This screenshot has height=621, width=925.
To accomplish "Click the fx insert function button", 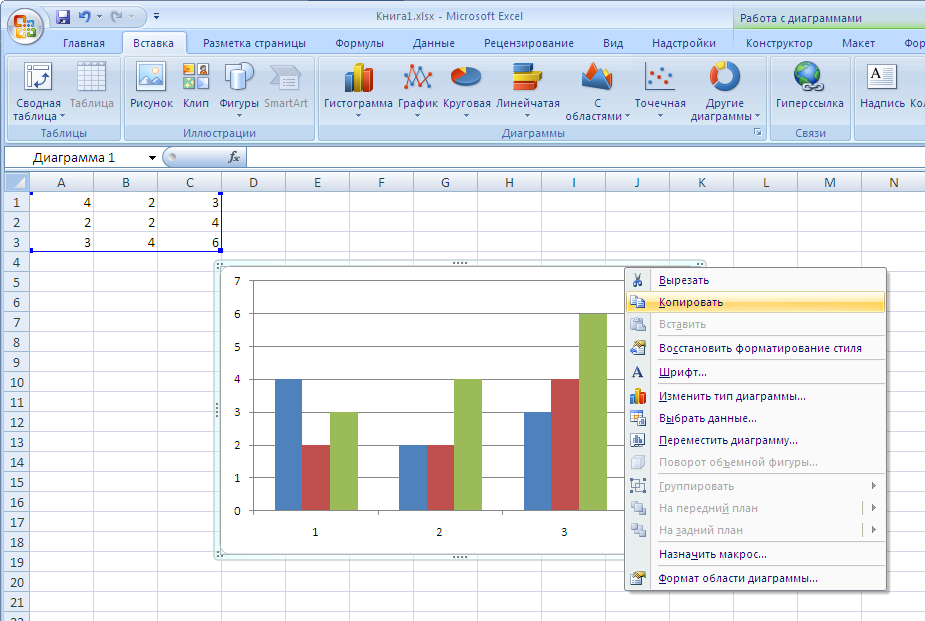I will pyautogui.click(x=234, y=157).
